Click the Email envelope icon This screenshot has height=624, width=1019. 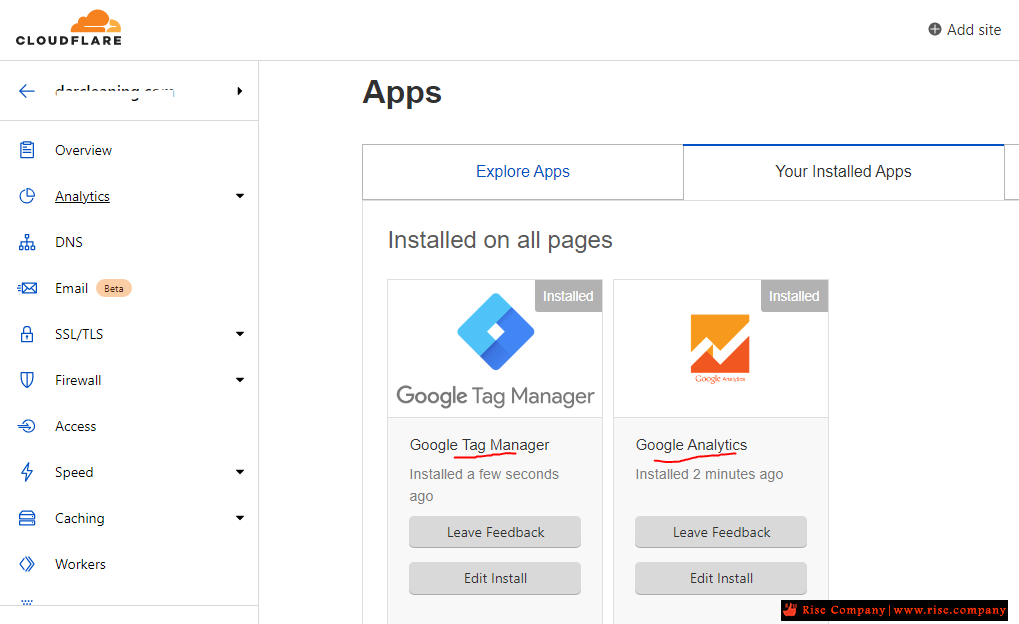tap(27, 288)
